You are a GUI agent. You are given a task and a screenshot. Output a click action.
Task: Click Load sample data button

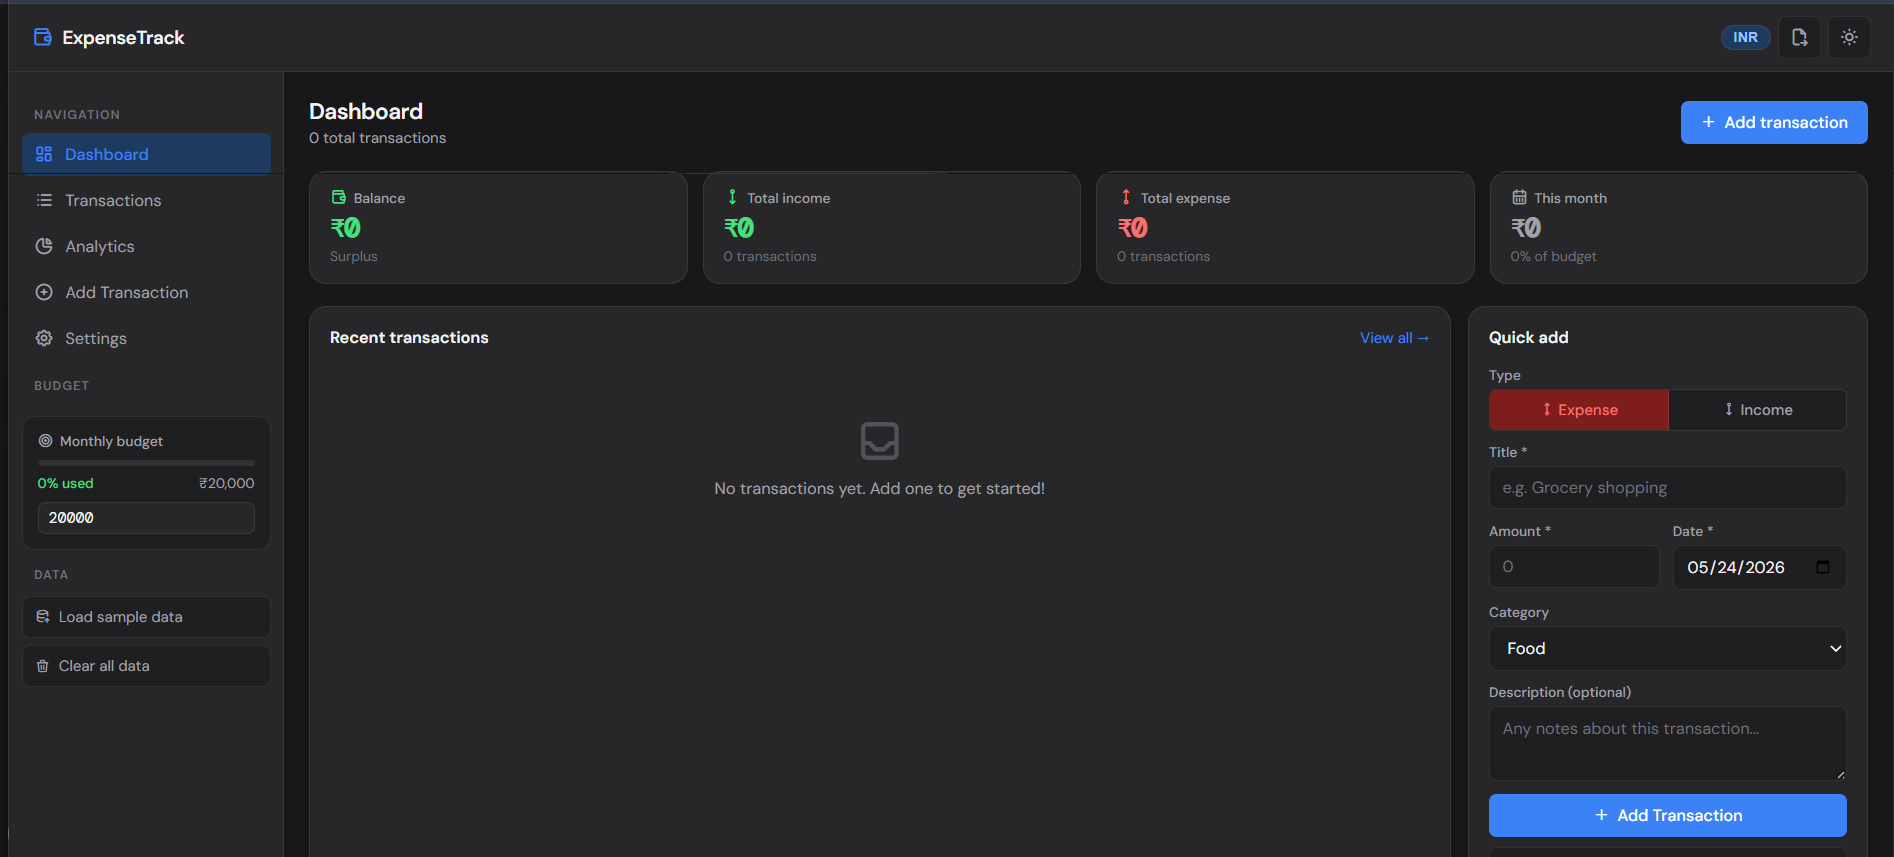[146, 617]
